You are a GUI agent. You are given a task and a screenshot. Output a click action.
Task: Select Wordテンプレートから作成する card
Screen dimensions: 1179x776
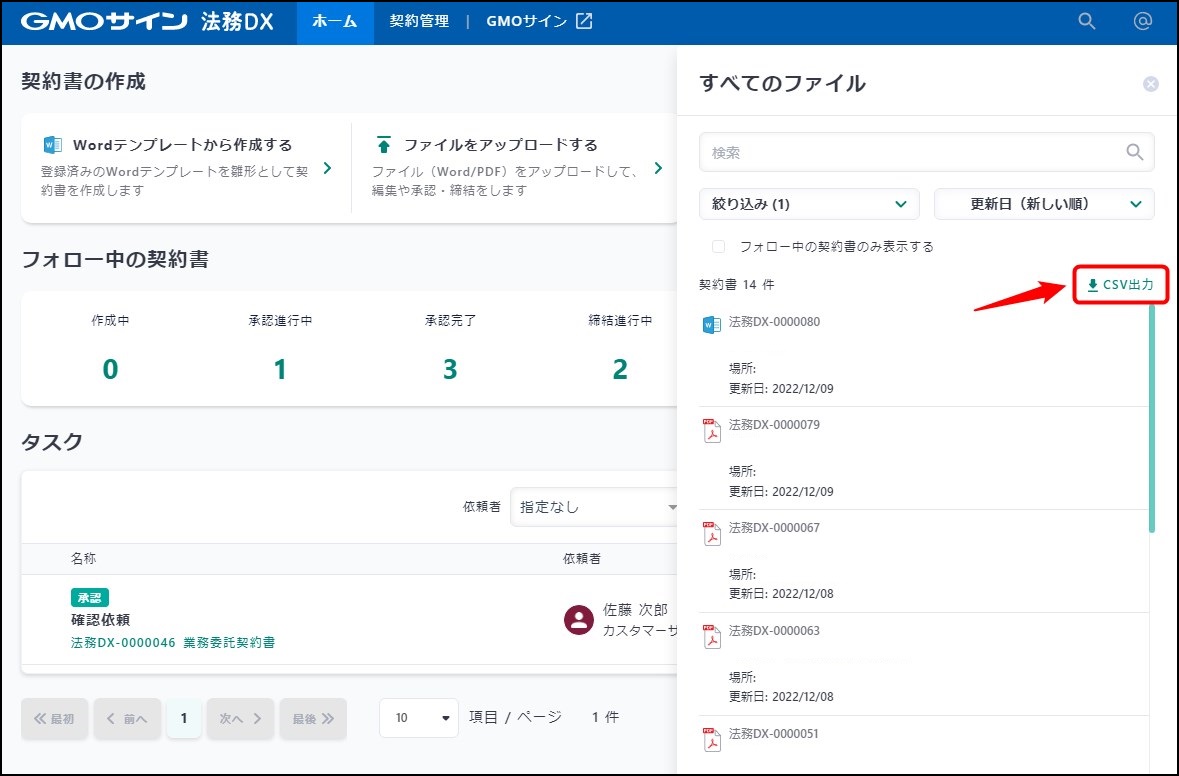pos(186,168)
